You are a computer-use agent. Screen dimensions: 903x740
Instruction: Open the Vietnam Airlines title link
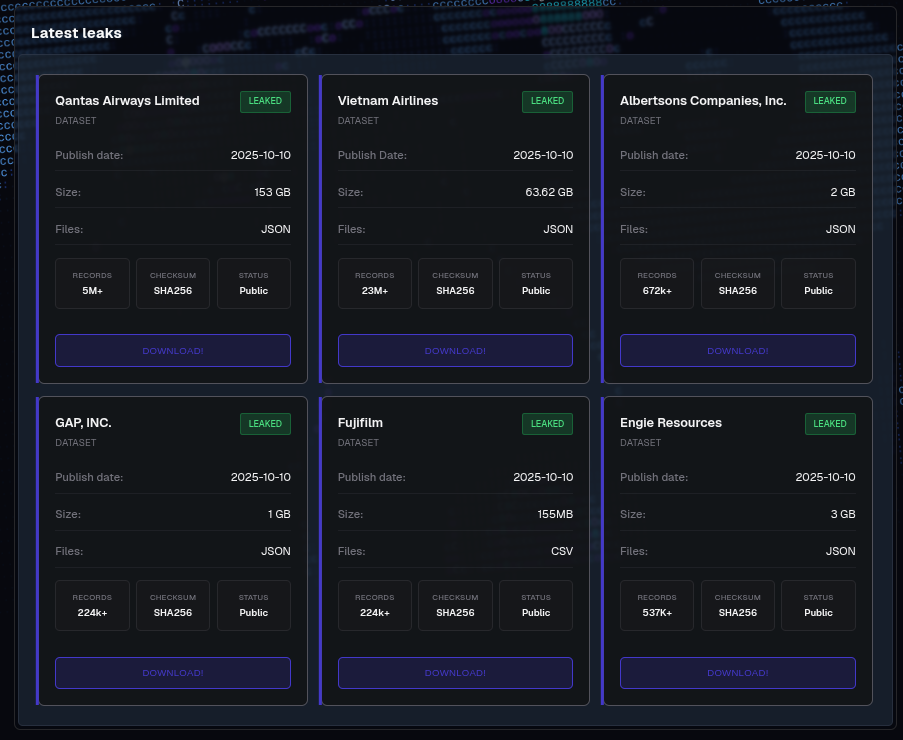coord(388,101)
